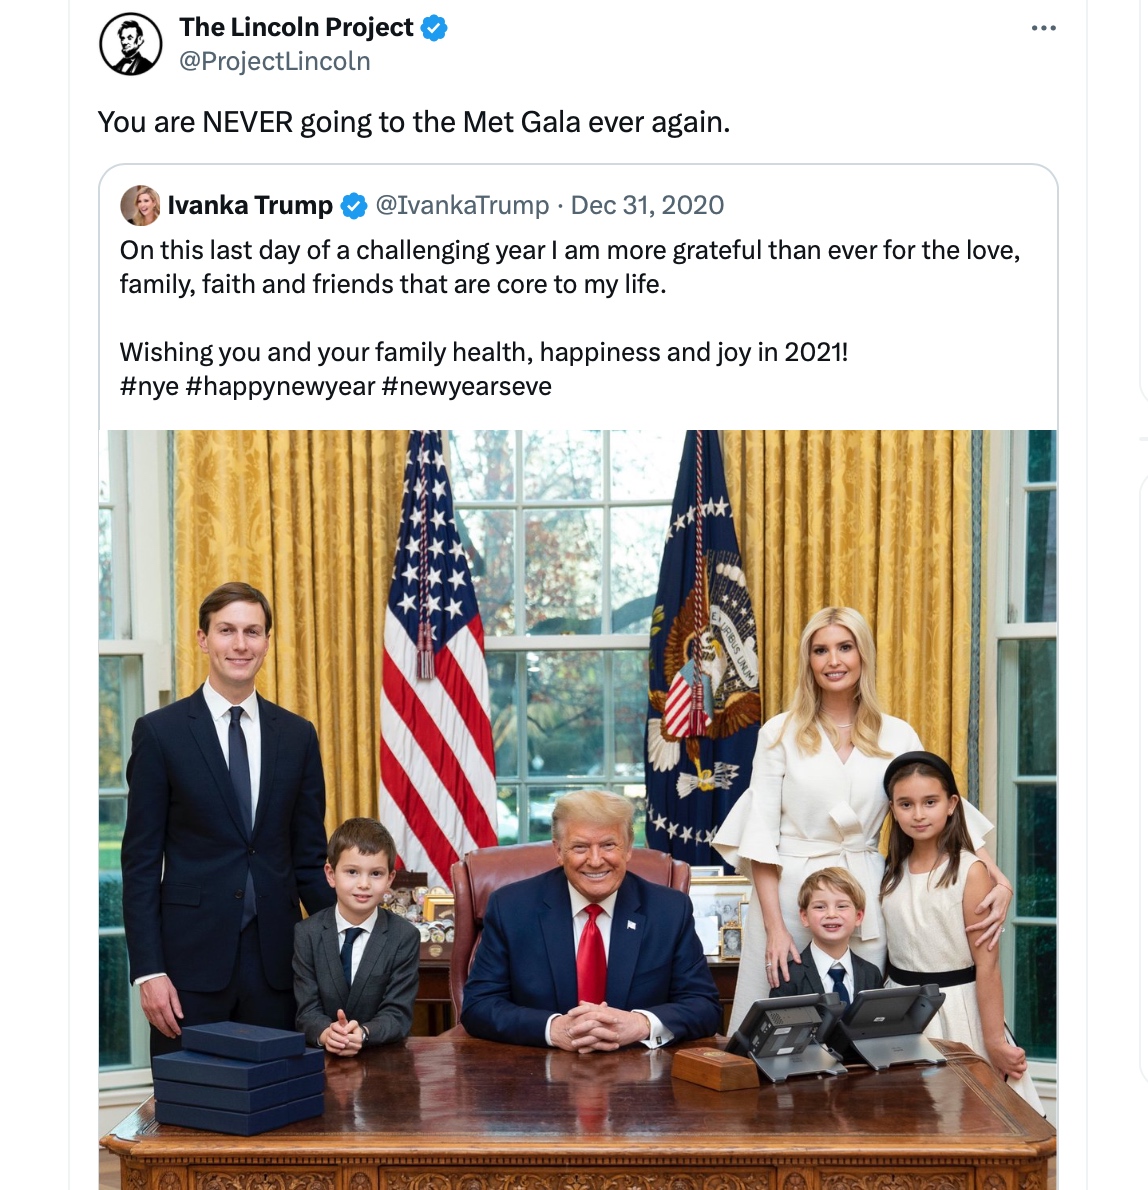Image resolution: width=1148 pixels, height=1190 pixels.
Task: Click the 'On this last day' paragraph
Action: [x=570, y=267]
